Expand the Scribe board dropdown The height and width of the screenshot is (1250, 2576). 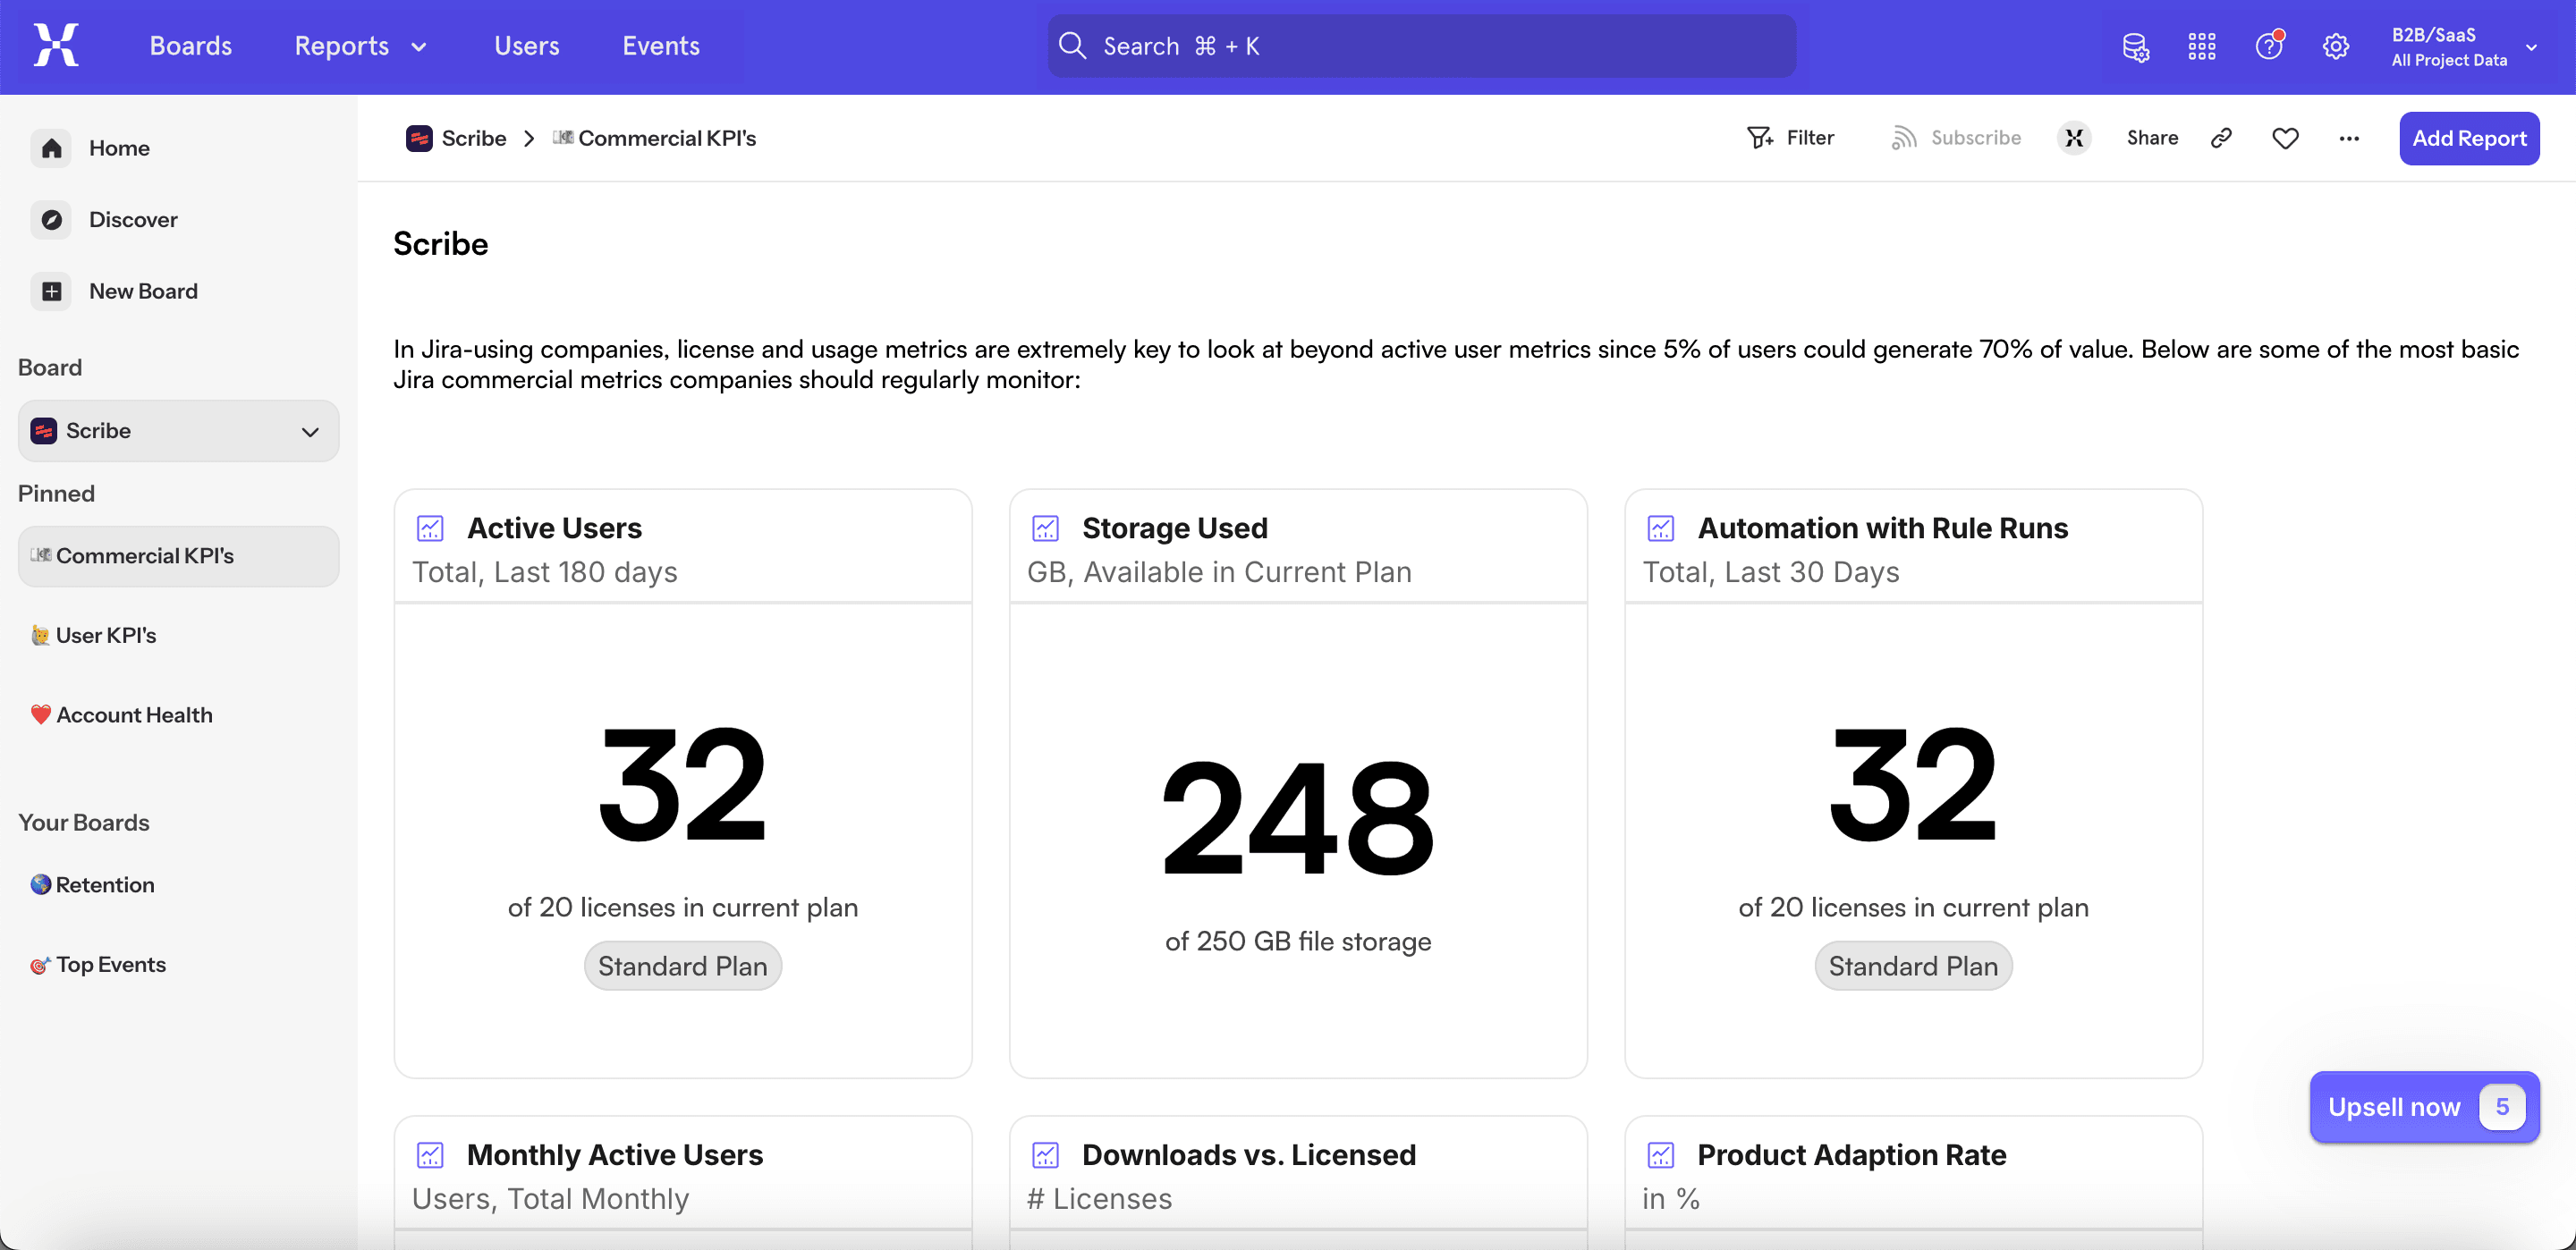tap(179, 431)
